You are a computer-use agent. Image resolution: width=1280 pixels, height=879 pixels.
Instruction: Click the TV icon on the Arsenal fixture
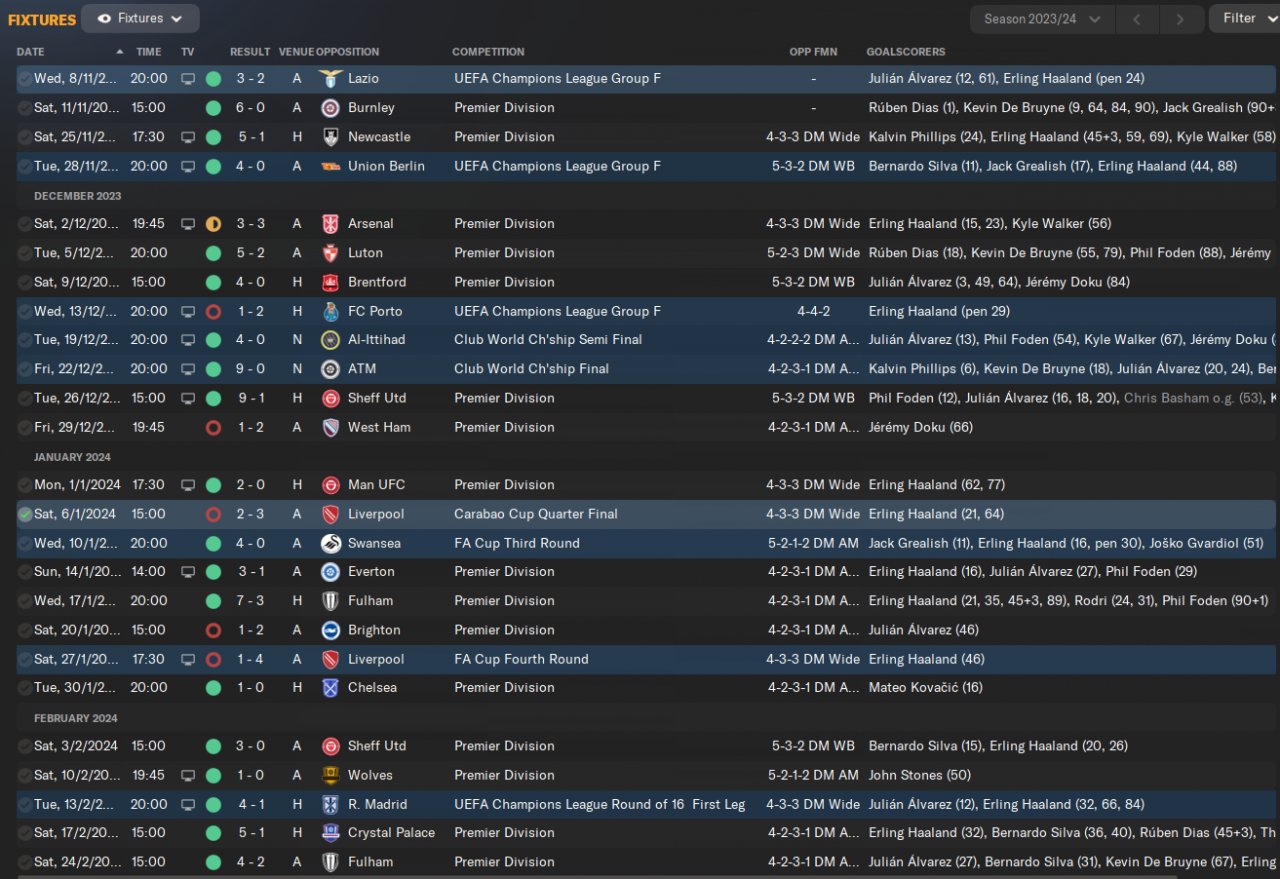coord(188,224)
